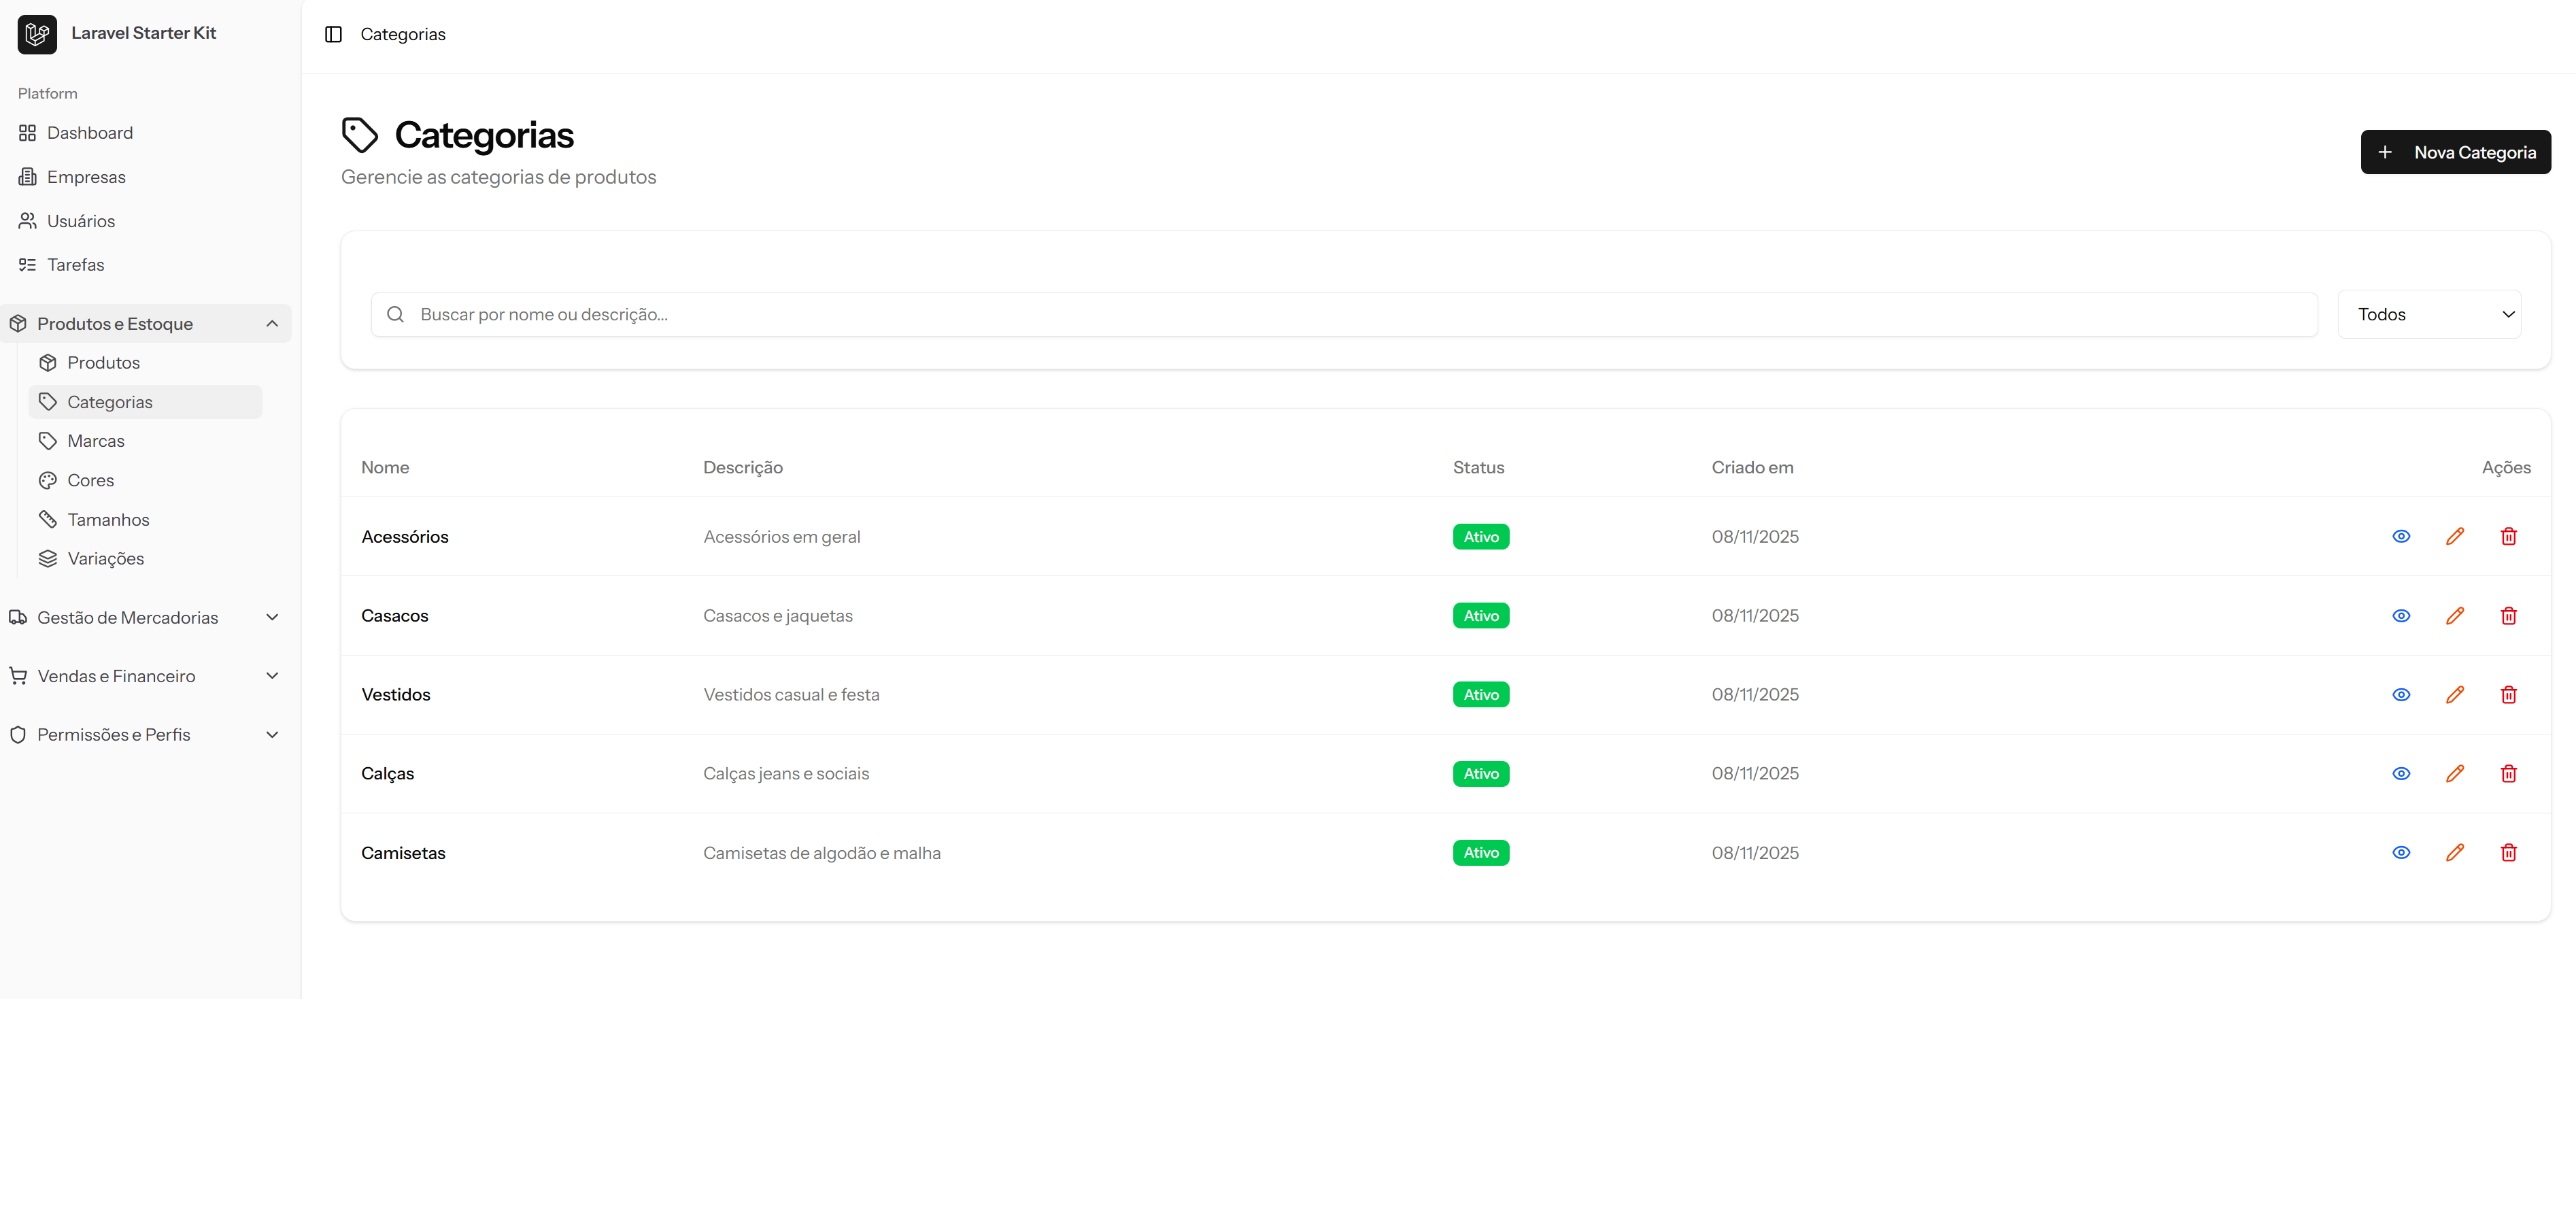The height and width of the screenshot is (1231, 2576).
Task: View Vestidos category via eye icon
Action: [2400, 695]
